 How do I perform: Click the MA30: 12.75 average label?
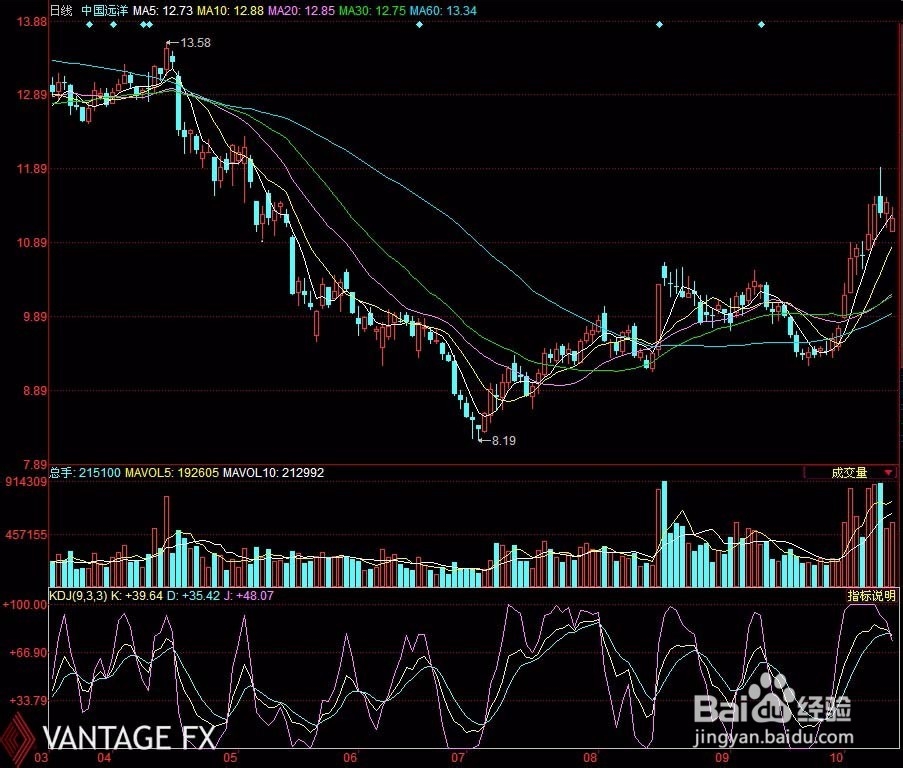coord(372,10)
